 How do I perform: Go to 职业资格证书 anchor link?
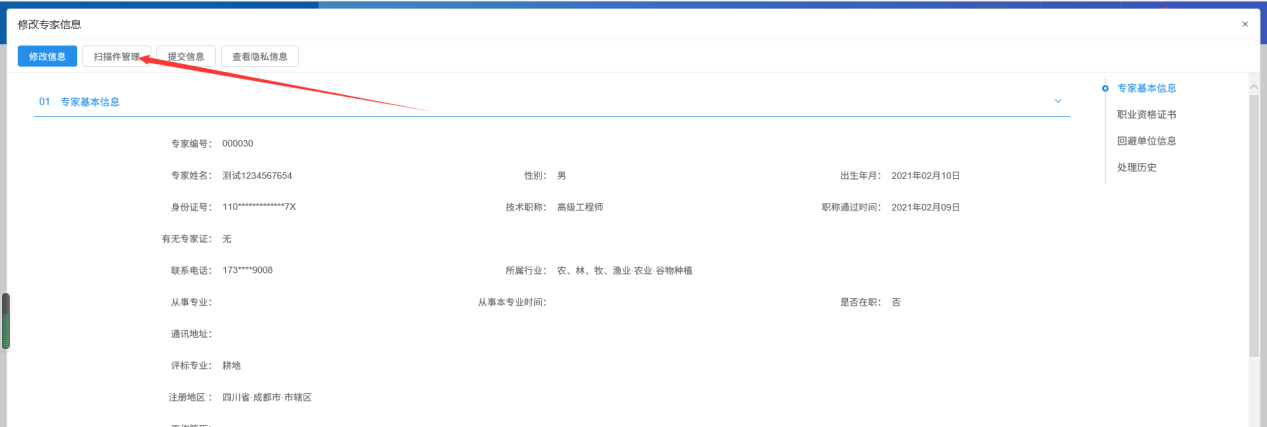(1146, 115)
